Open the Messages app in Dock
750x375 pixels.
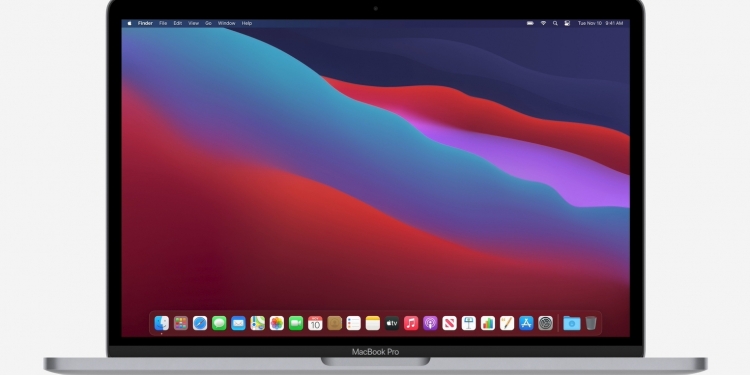pos(219,323)
